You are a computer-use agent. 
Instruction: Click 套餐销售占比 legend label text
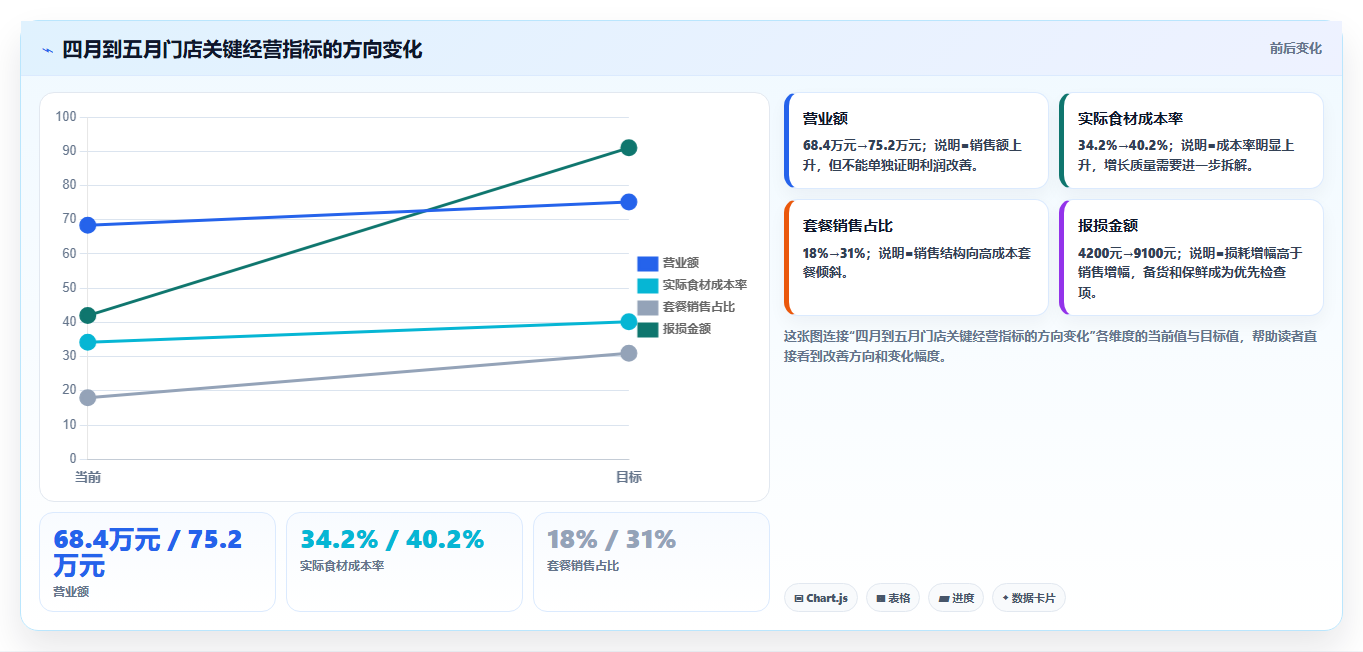(699, 307)
